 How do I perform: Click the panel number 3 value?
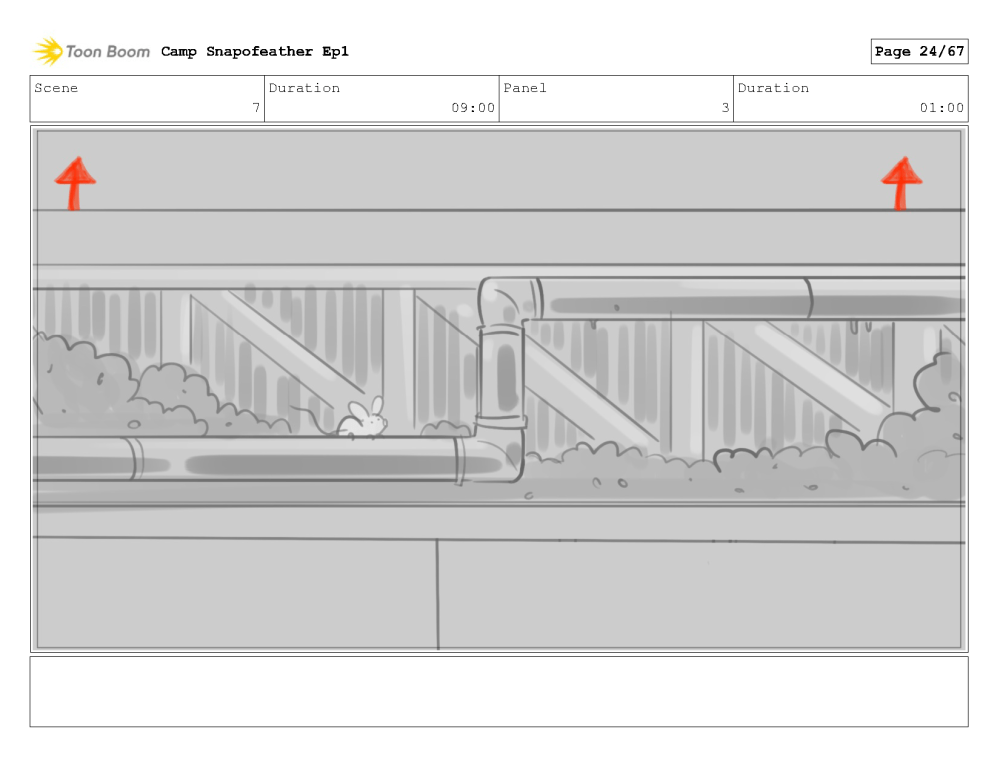pyautogui.click(x=725, y=108)
